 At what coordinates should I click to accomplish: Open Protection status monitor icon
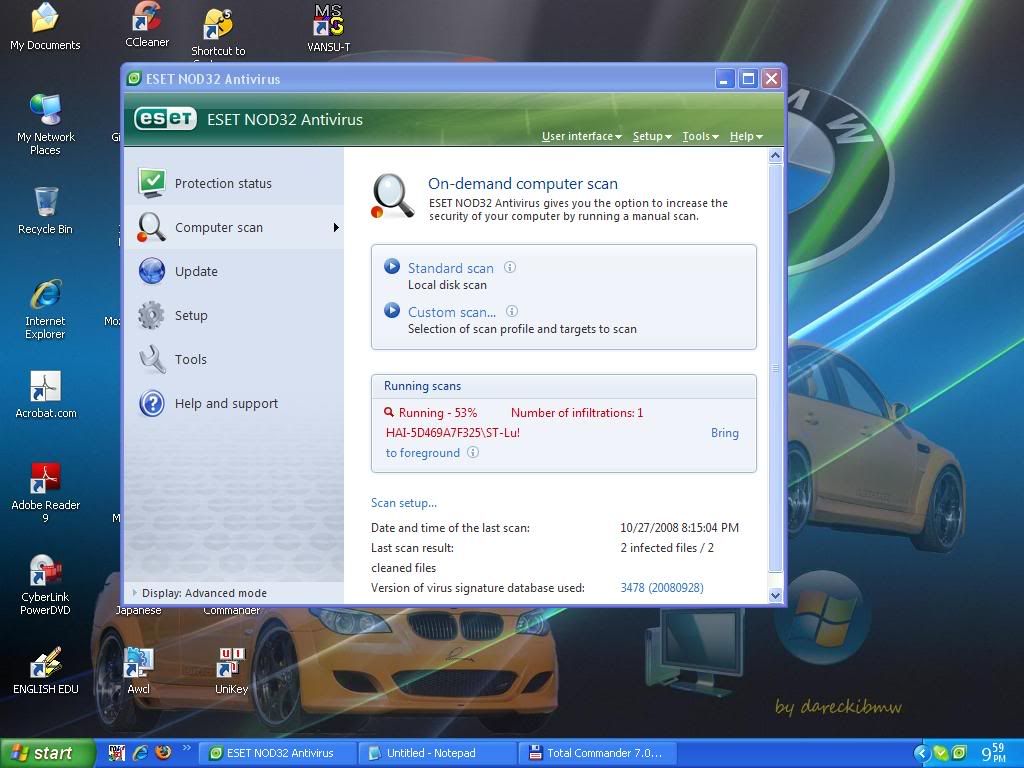(152, 183)
